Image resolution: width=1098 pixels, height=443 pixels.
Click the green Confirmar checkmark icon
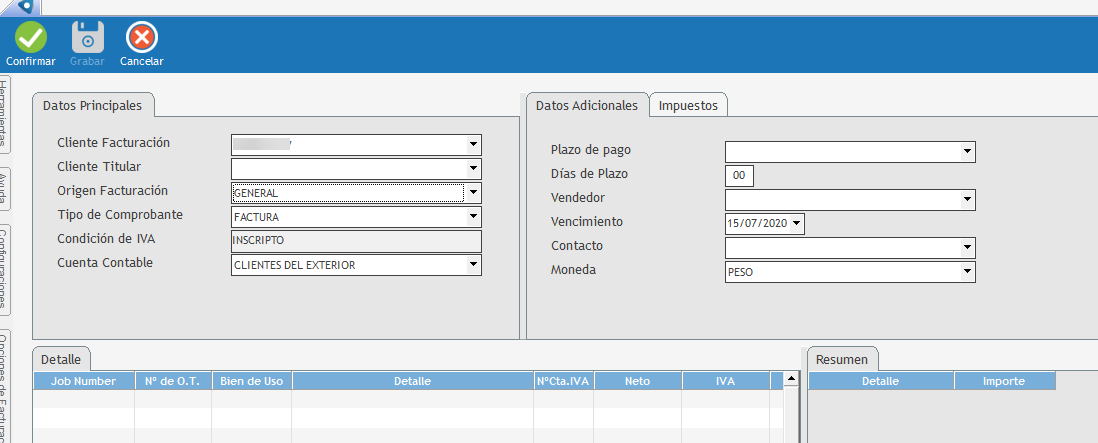[x=30, y=38]
